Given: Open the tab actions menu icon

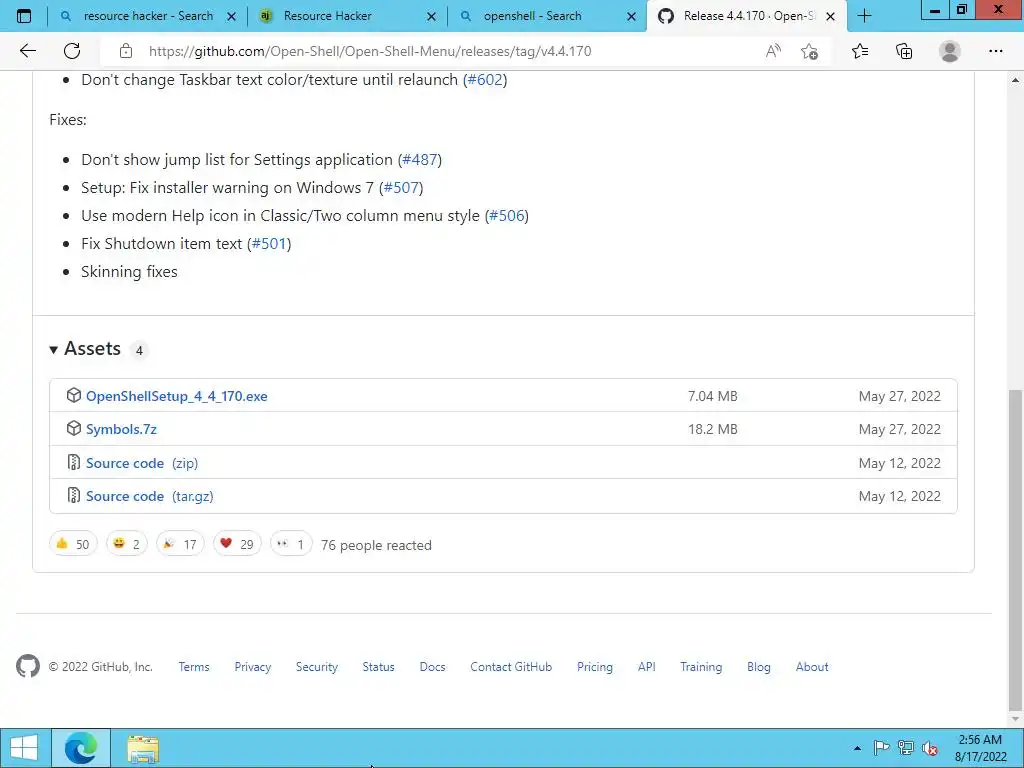Looking at the screenshot, I should pyautogui.click(x=24, y=16).
